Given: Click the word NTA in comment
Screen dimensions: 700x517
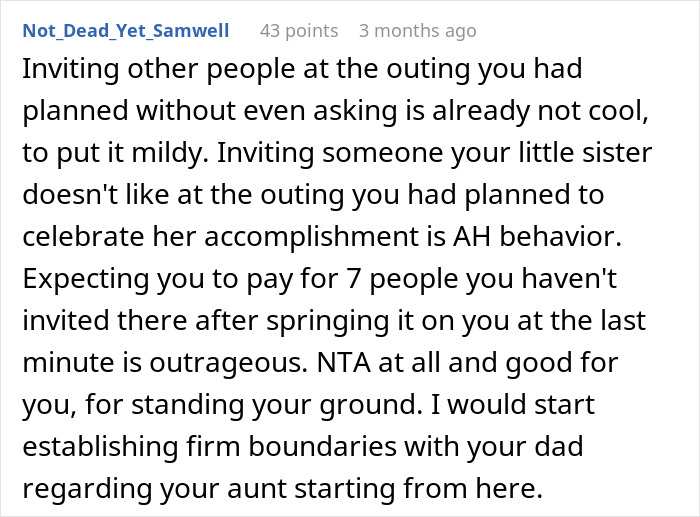Looking at the screenshot, I should coord(343,362).
